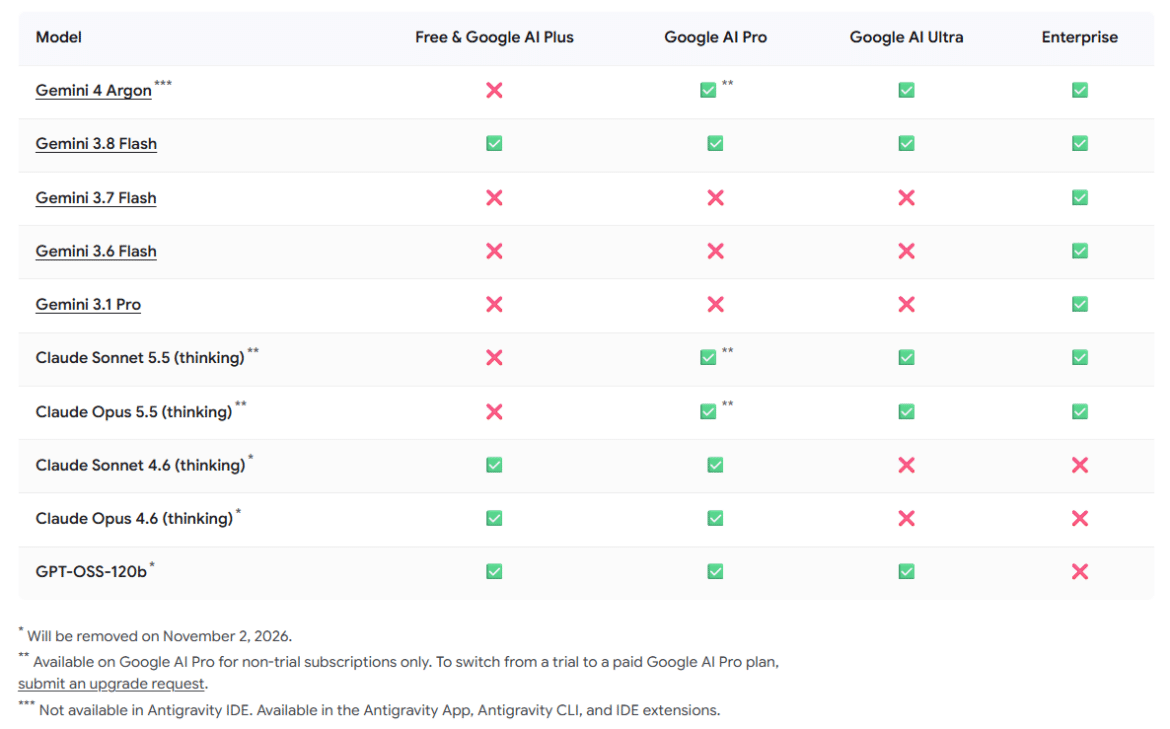
Task: Click the submit an upgrade request link
Action: [x=111, y=683]
